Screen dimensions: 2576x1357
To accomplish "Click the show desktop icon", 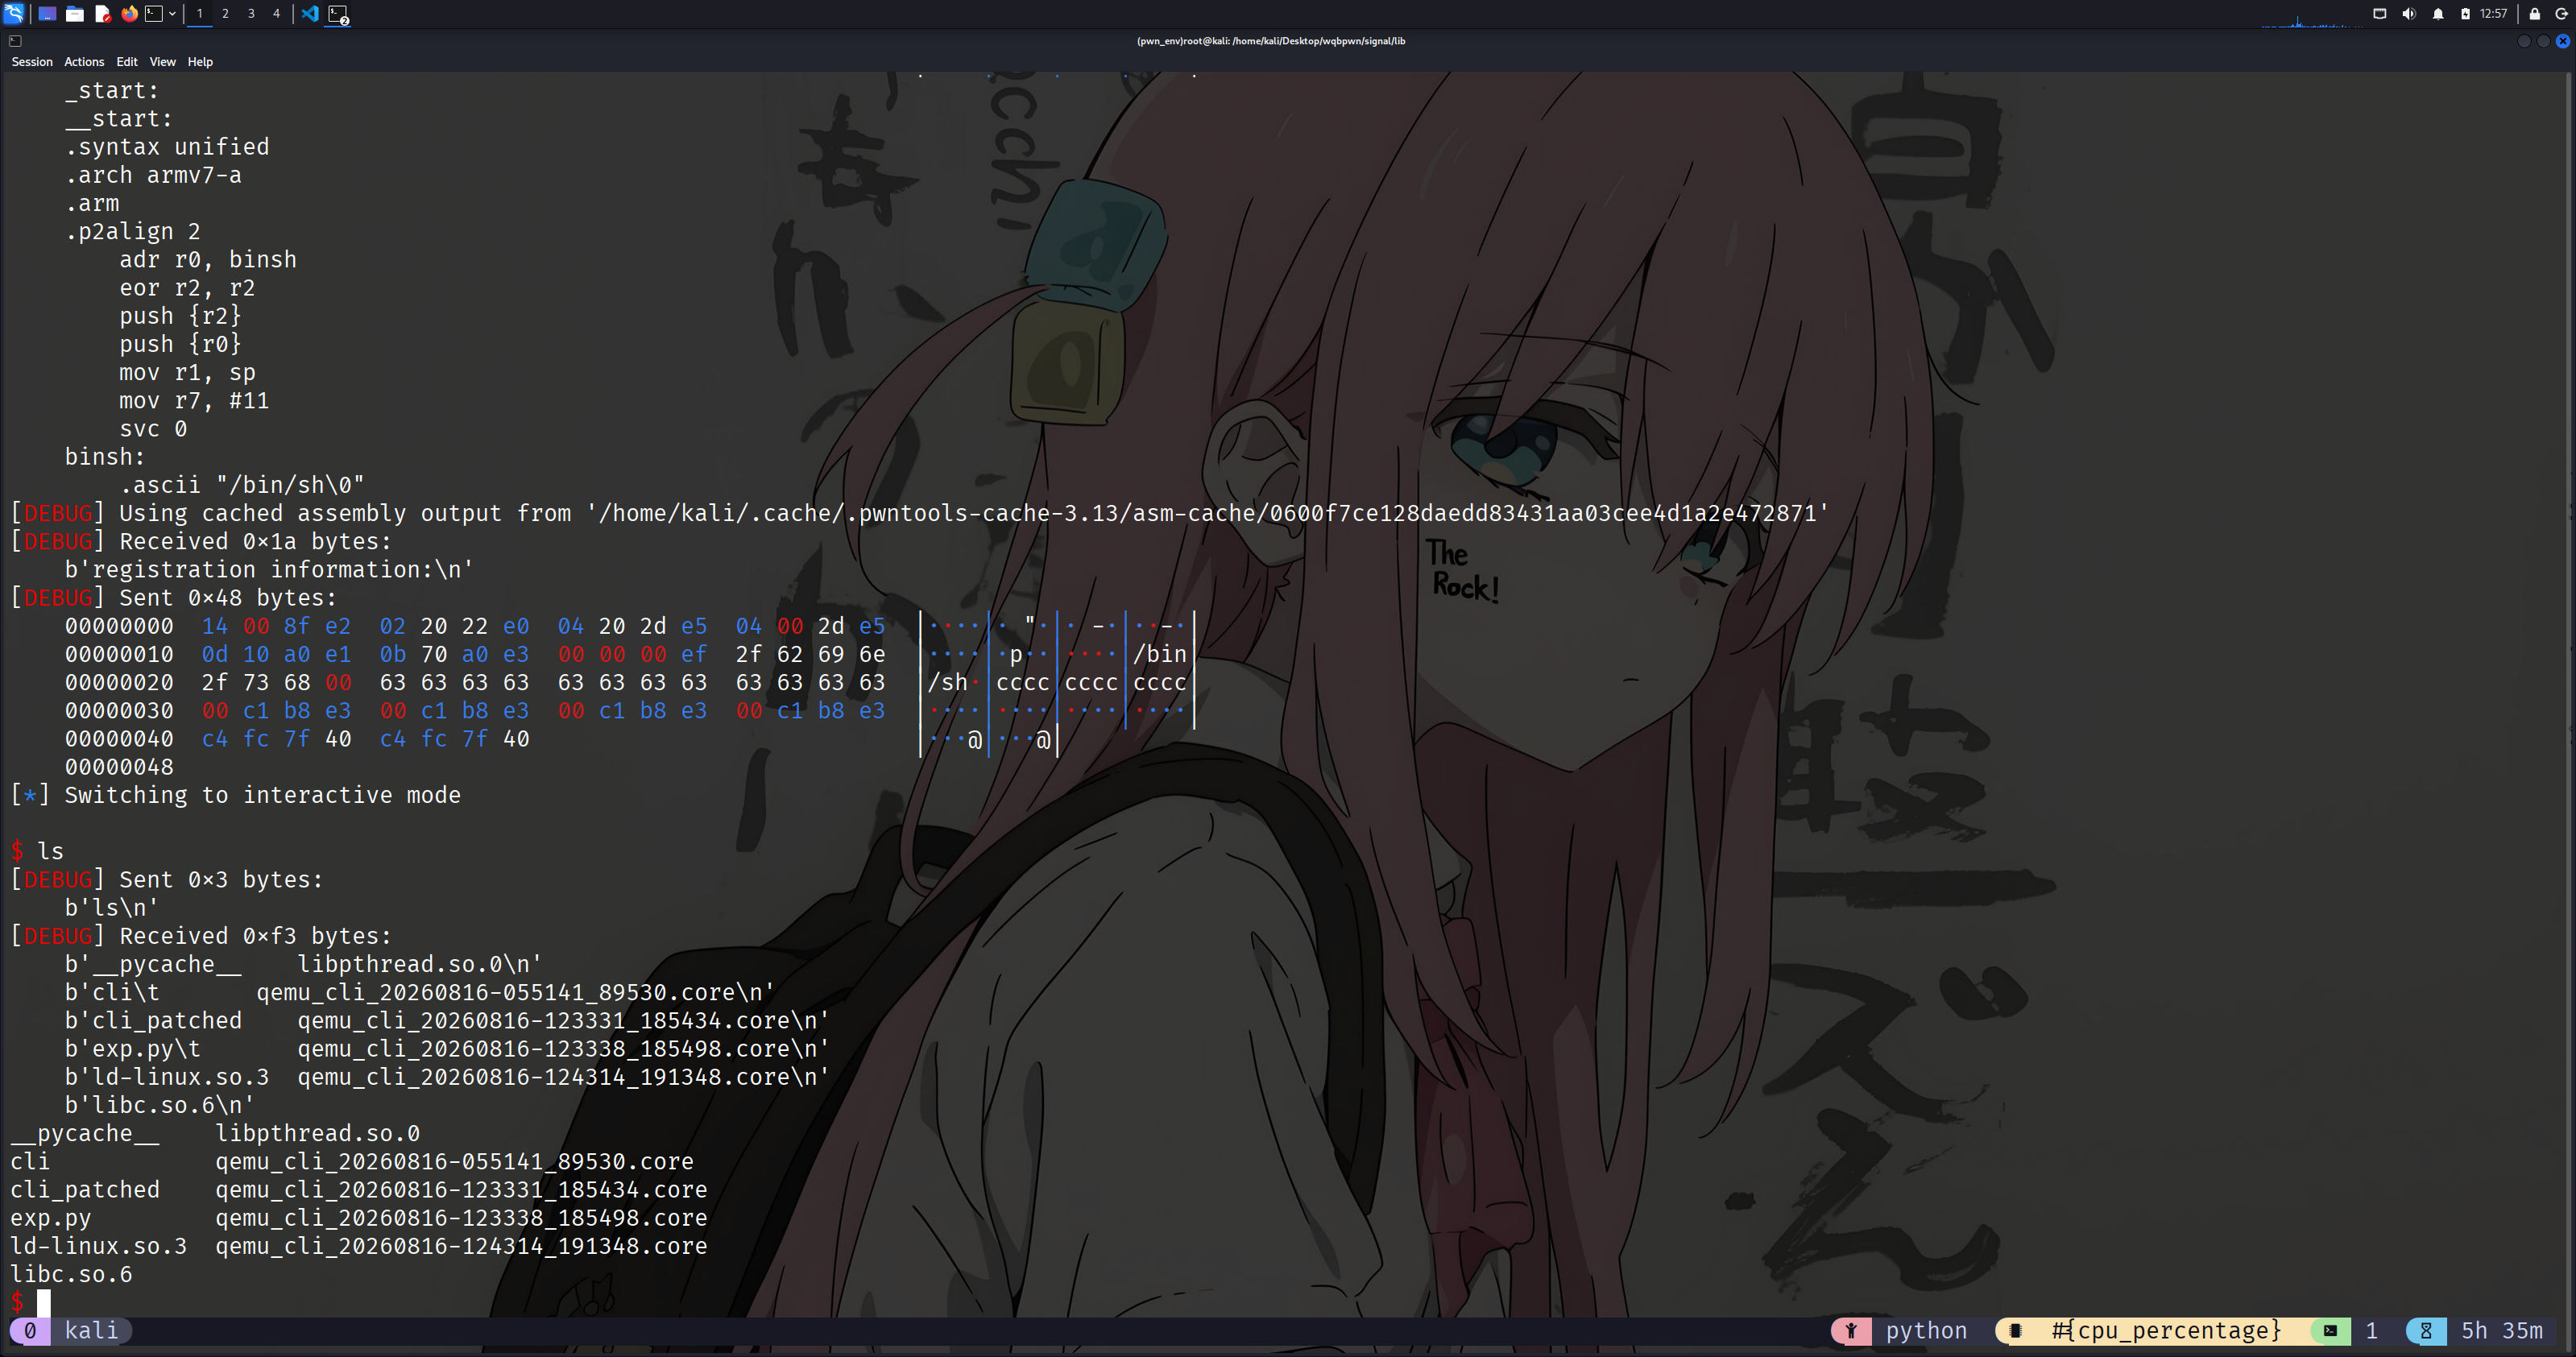I will pos(46,13).
